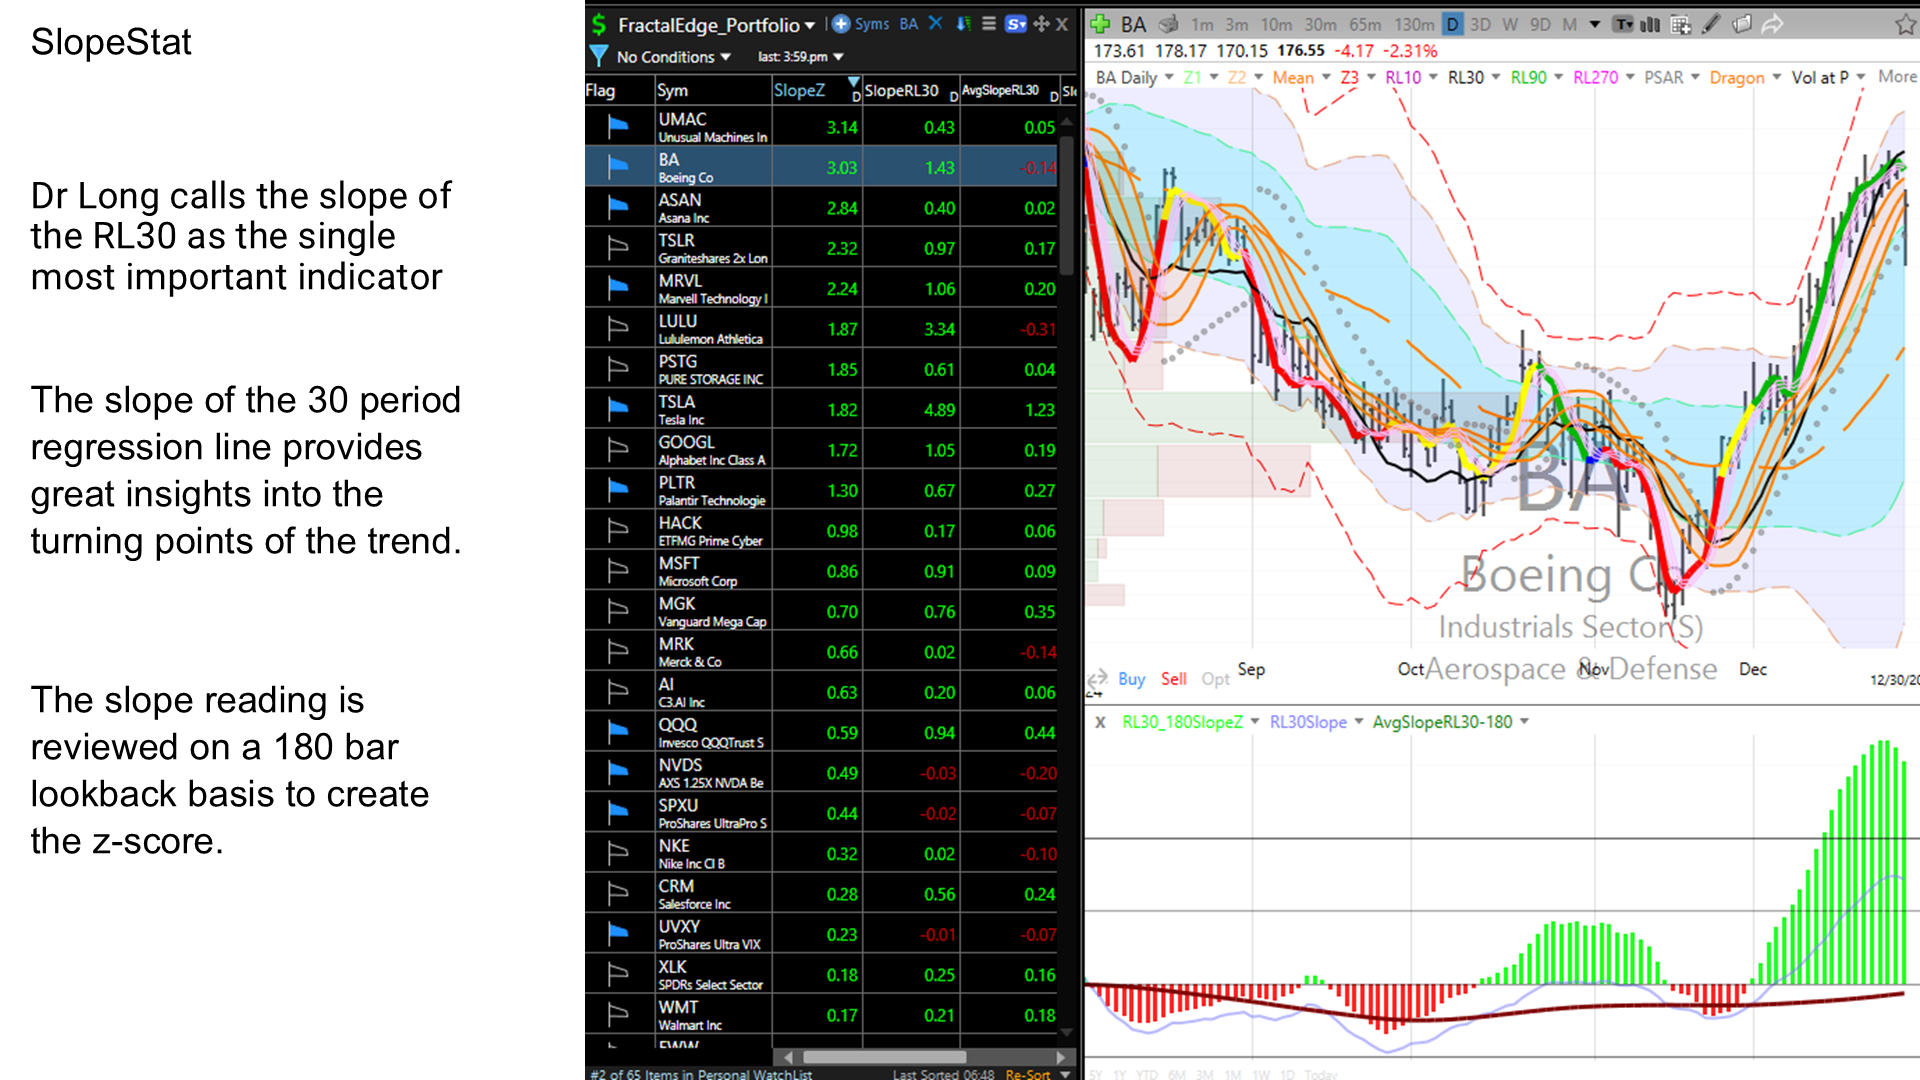Image resolution: width=1920 pixels, height=1080 pixels.
Task: Click the add-indicator grid icon
Action: pos(1681,24)
